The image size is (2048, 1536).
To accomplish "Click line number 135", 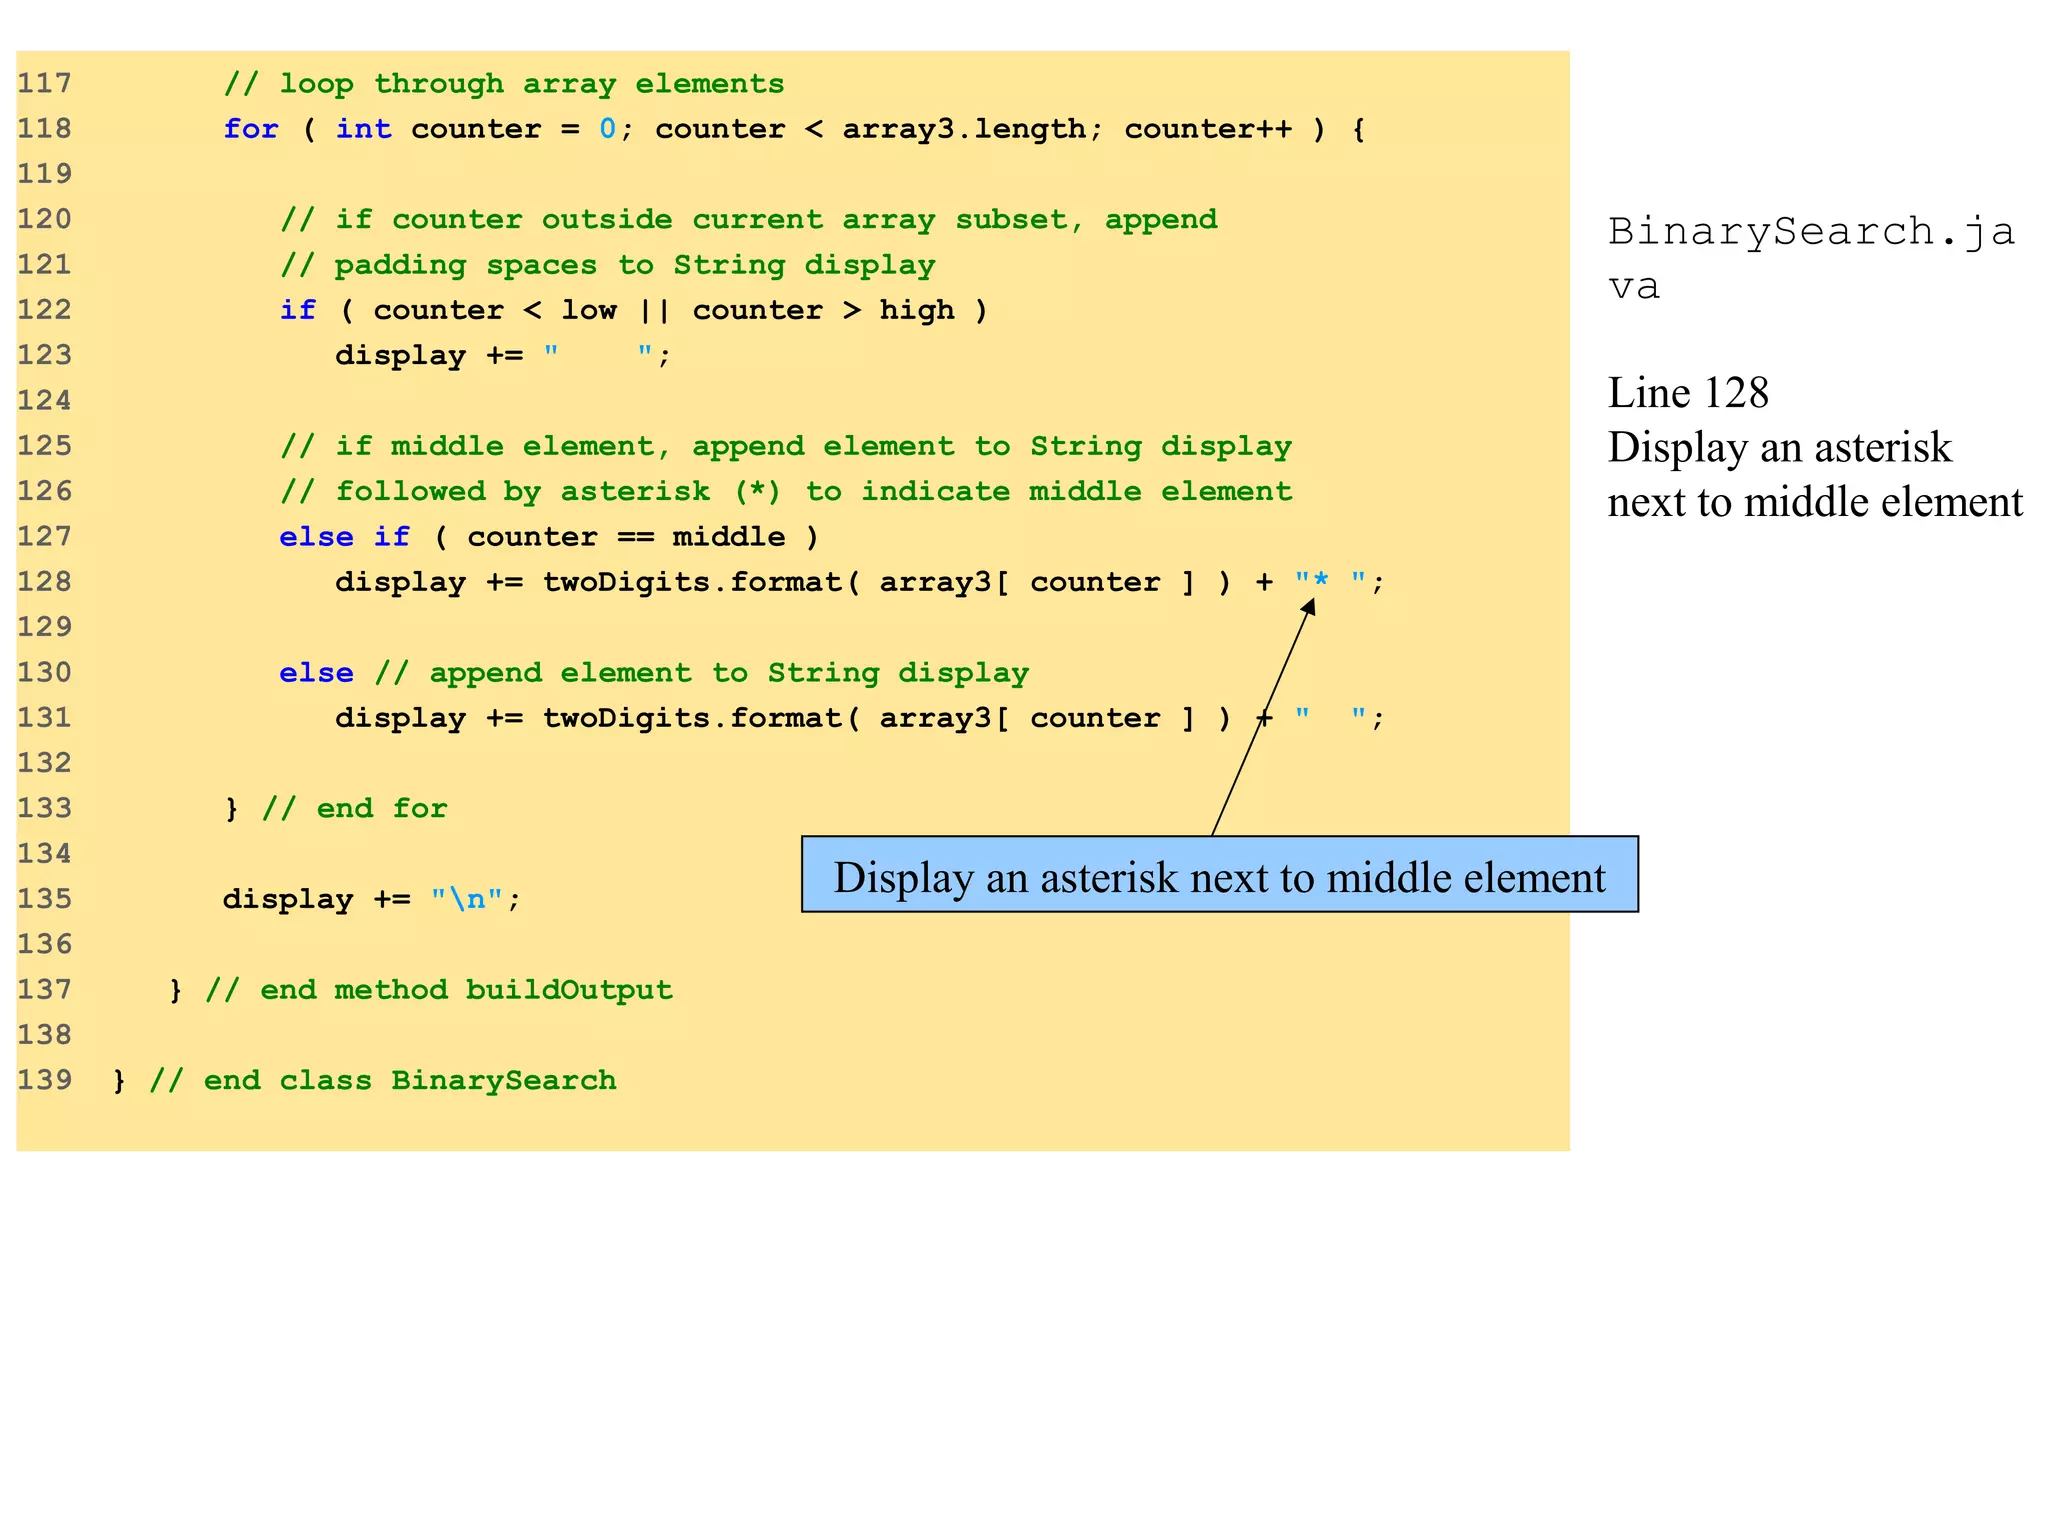I will [x=44, y=899].
